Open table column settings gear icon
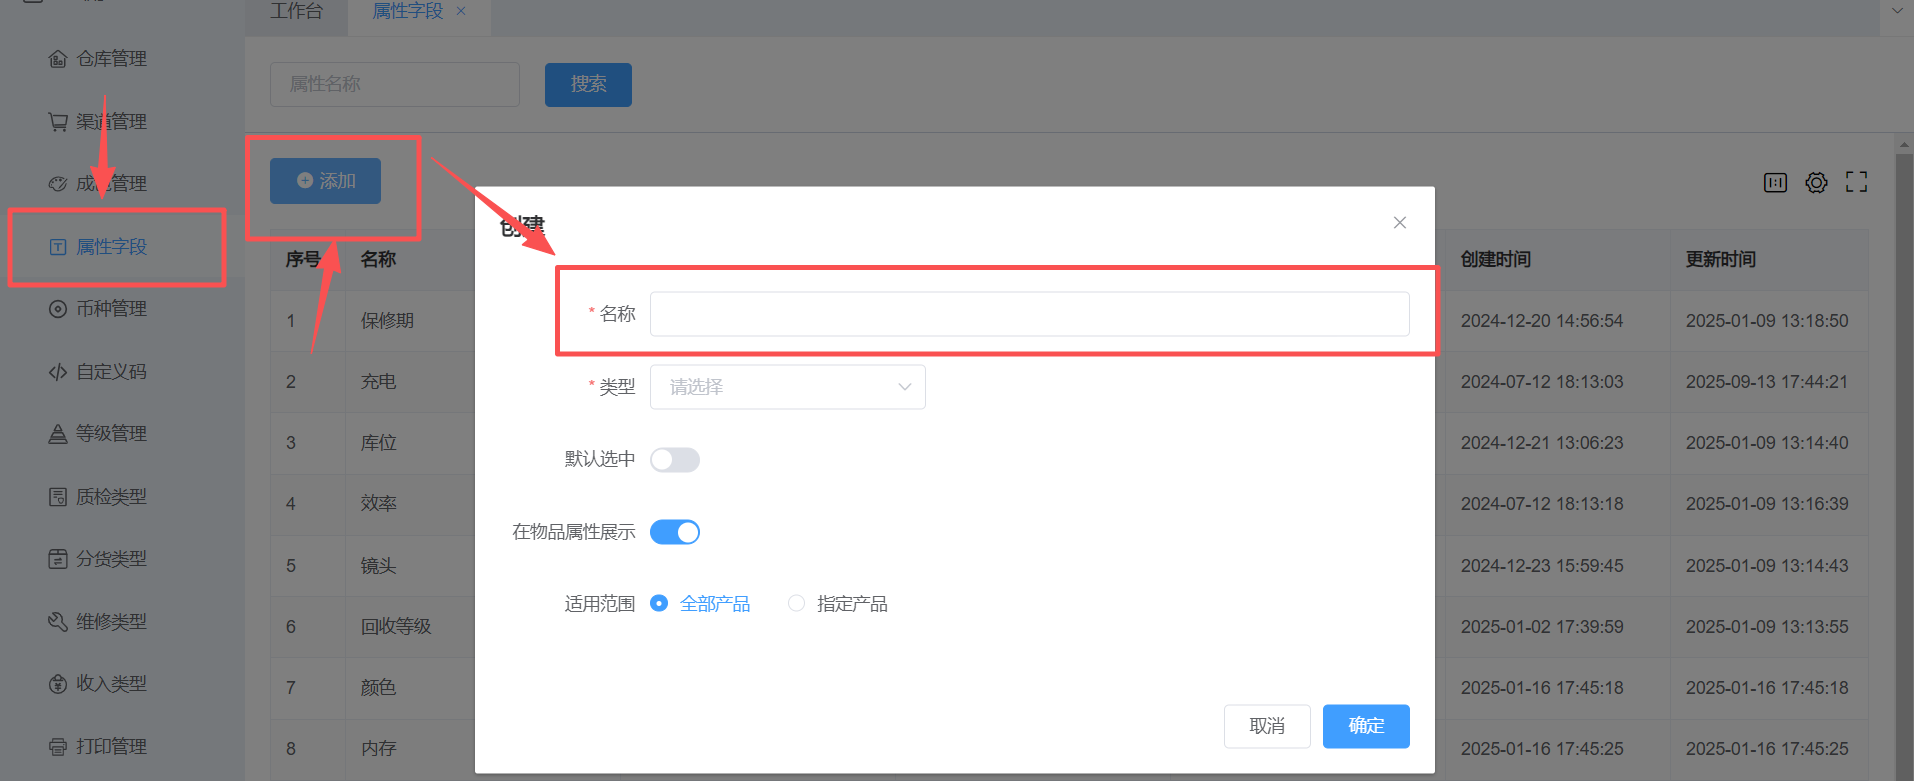Image resolution: width=1914 pixels, height=781 pixels. pos(1816,182)
